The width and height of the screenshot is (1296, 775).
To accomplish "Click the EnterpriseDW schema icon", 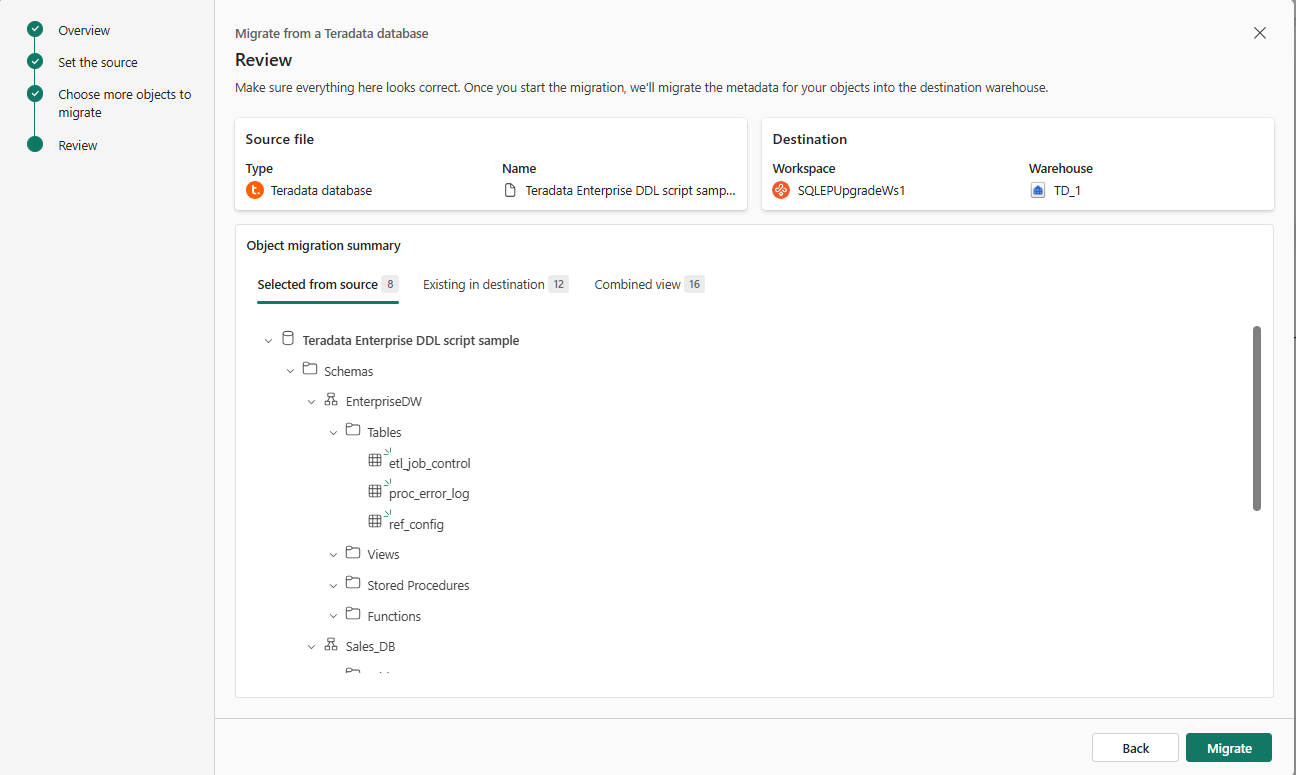I will pos(331,400).
